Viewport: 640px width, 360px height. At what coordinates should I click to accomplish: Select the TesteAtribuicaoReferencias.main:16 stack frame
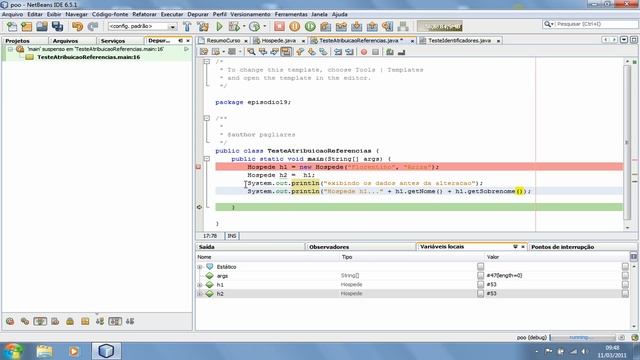tap(89, 57)
